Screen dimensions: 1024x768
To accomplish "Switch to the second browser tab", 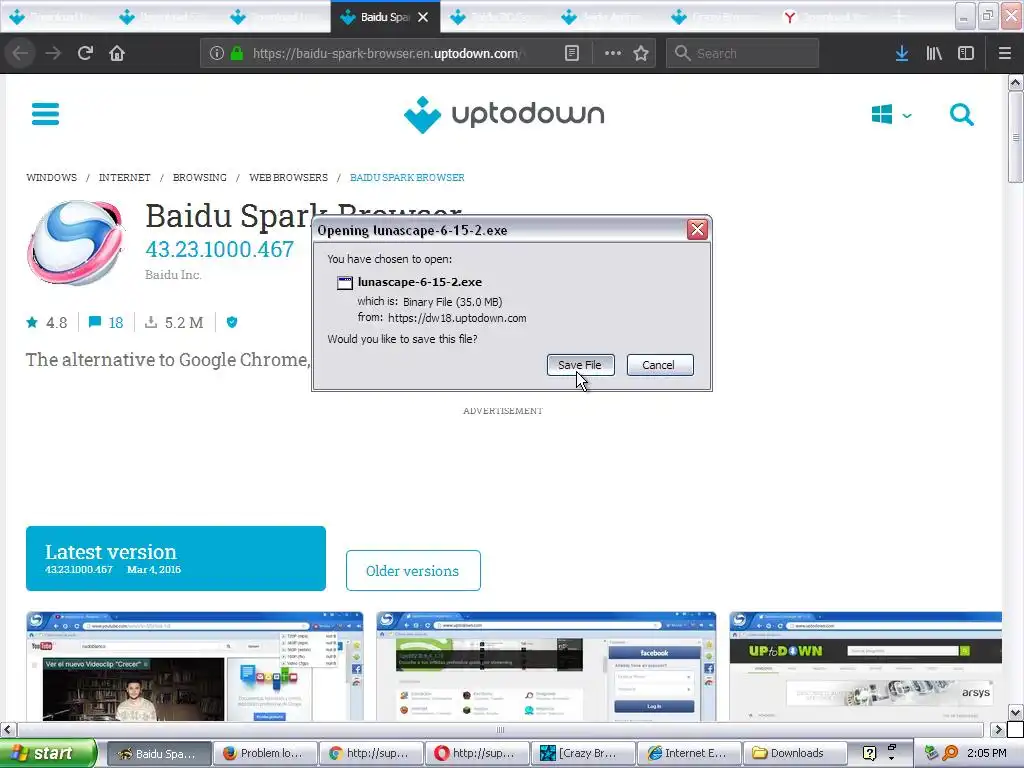I will click(165, 17).
